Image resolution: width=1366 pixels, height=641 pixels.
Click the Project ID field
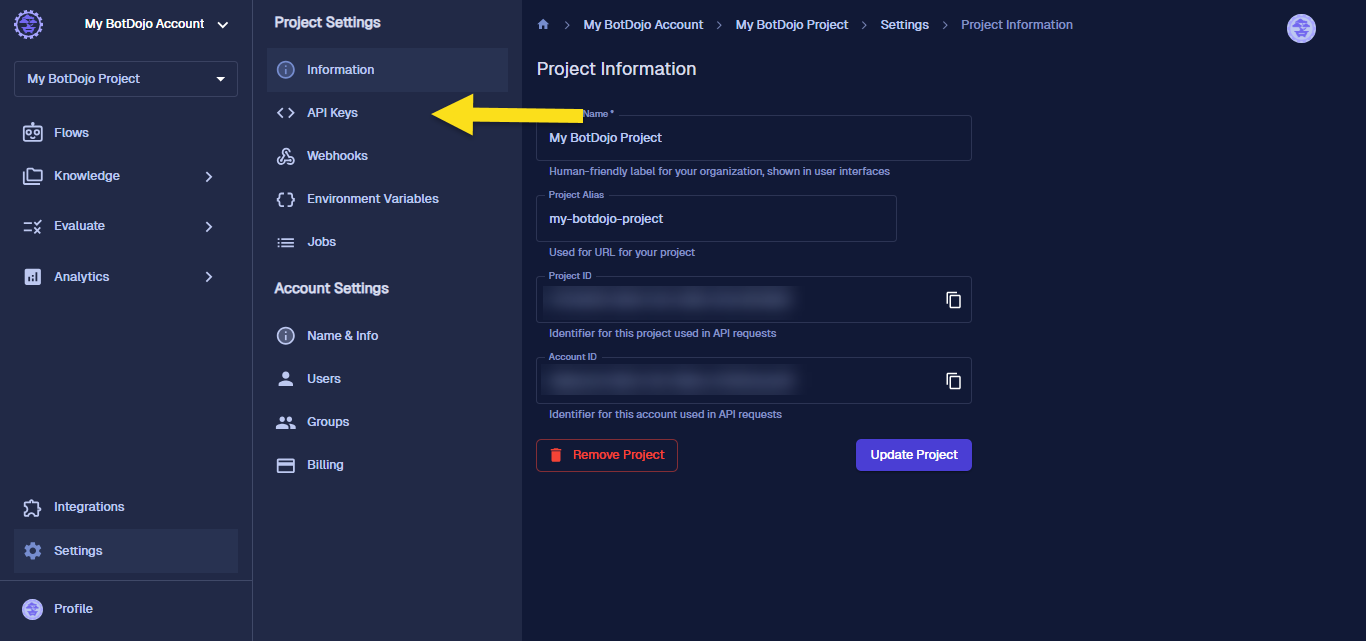pos(754,300)
